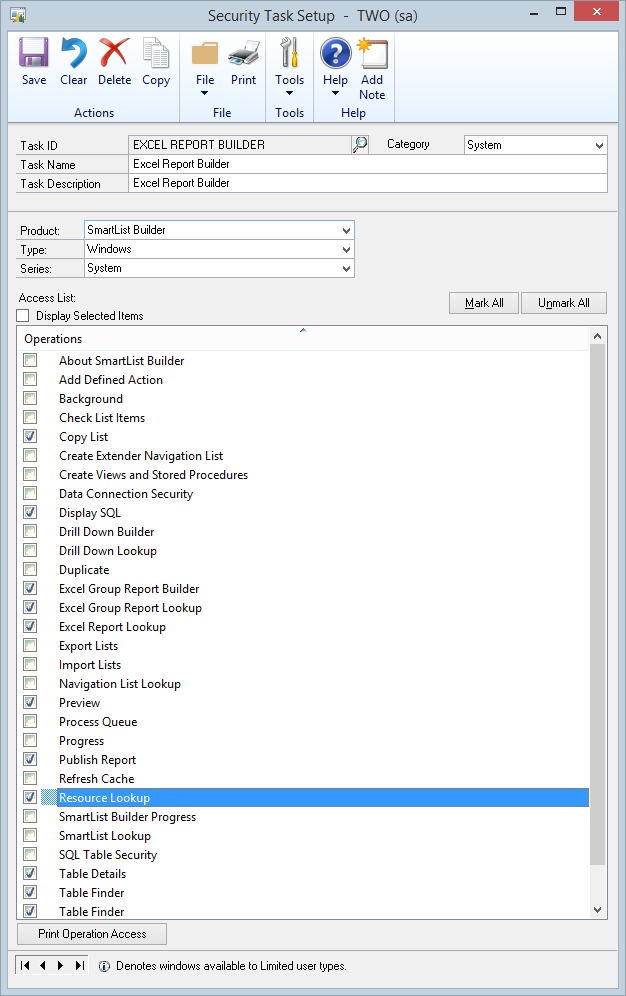The image size is (626, 996).
Task: Check the Drill Down Builder checkbox
Action: [30, 531]
